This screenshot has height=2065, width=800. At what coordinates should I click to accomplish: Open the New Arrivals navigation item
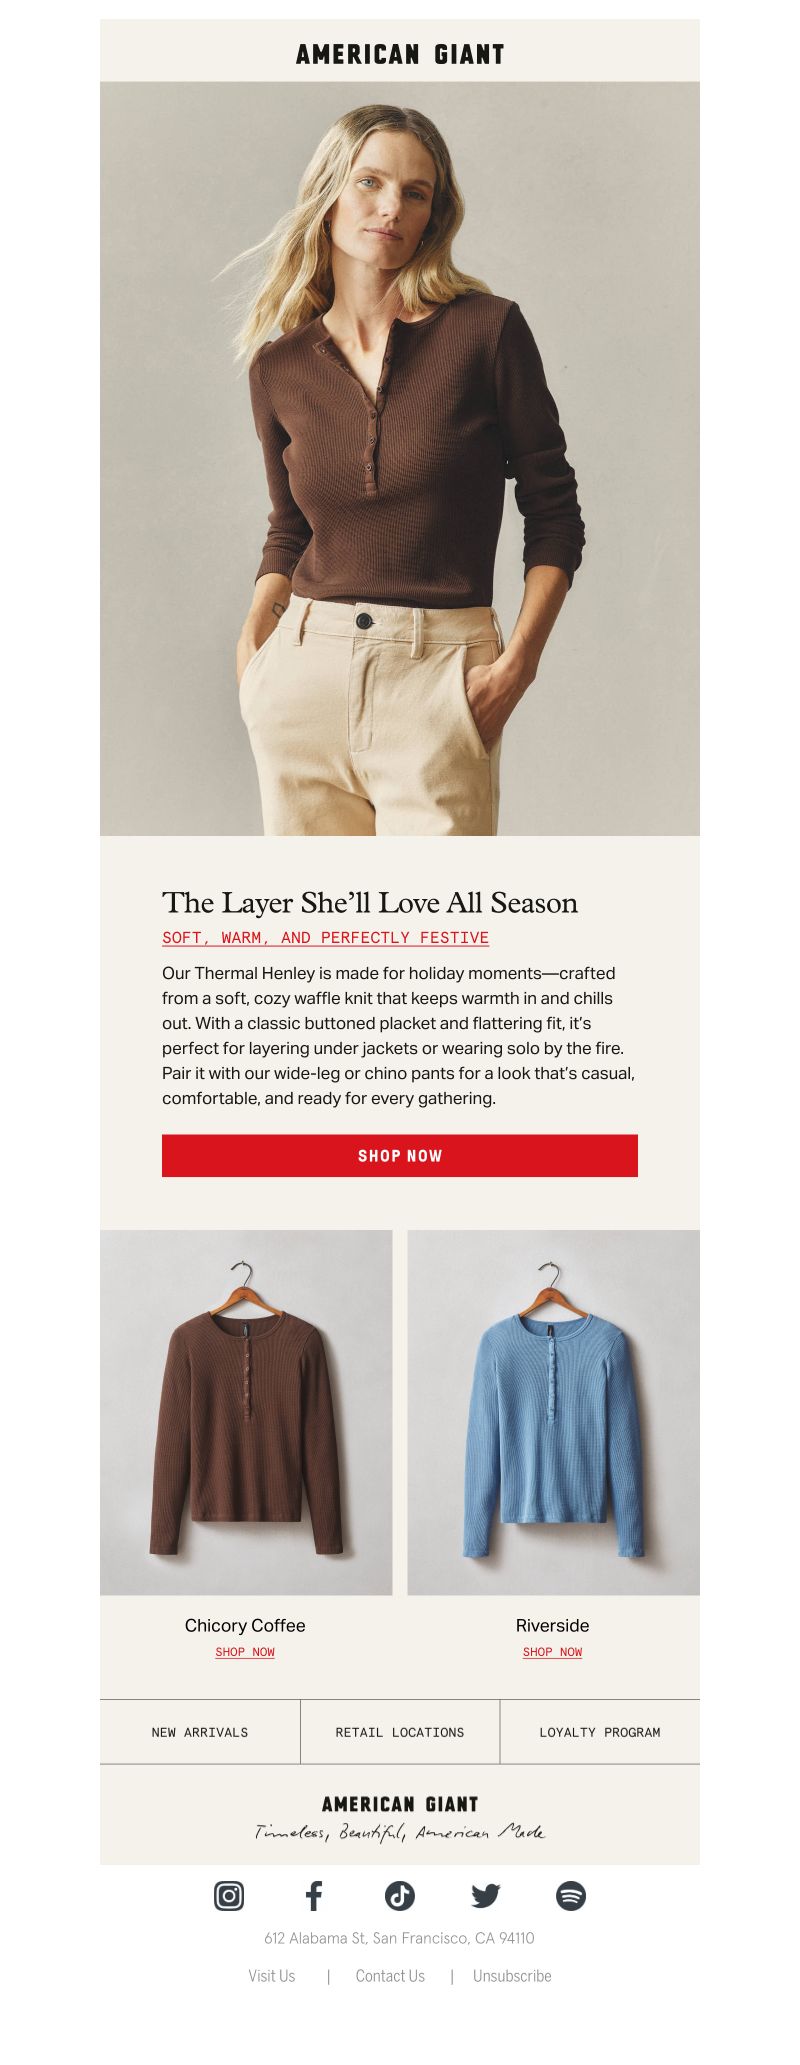(200, 1732)
